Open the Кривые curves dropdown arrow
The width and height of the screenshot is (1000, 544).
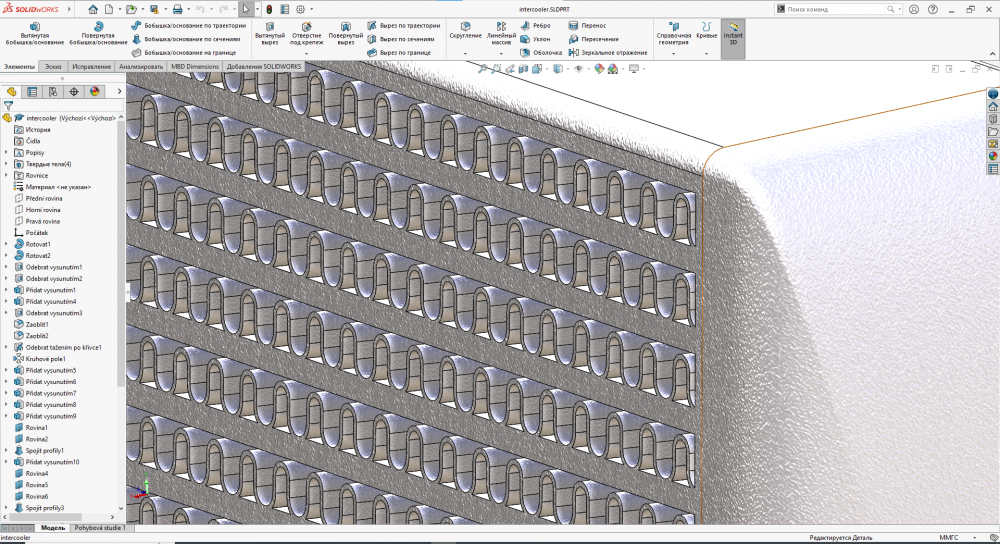click(706, 53)
